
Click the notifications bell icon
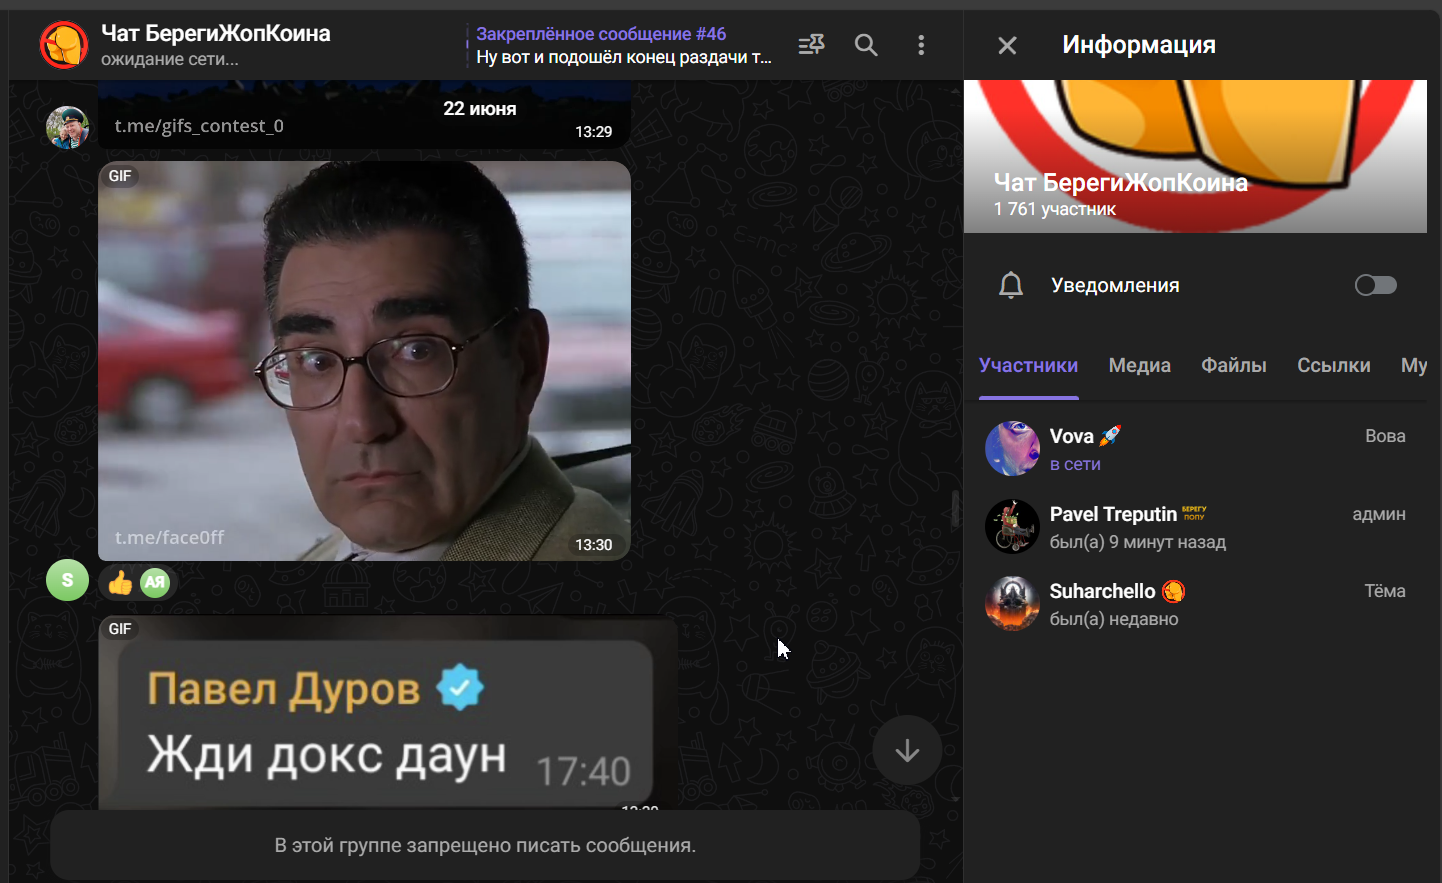click(x=1011, y=285)
